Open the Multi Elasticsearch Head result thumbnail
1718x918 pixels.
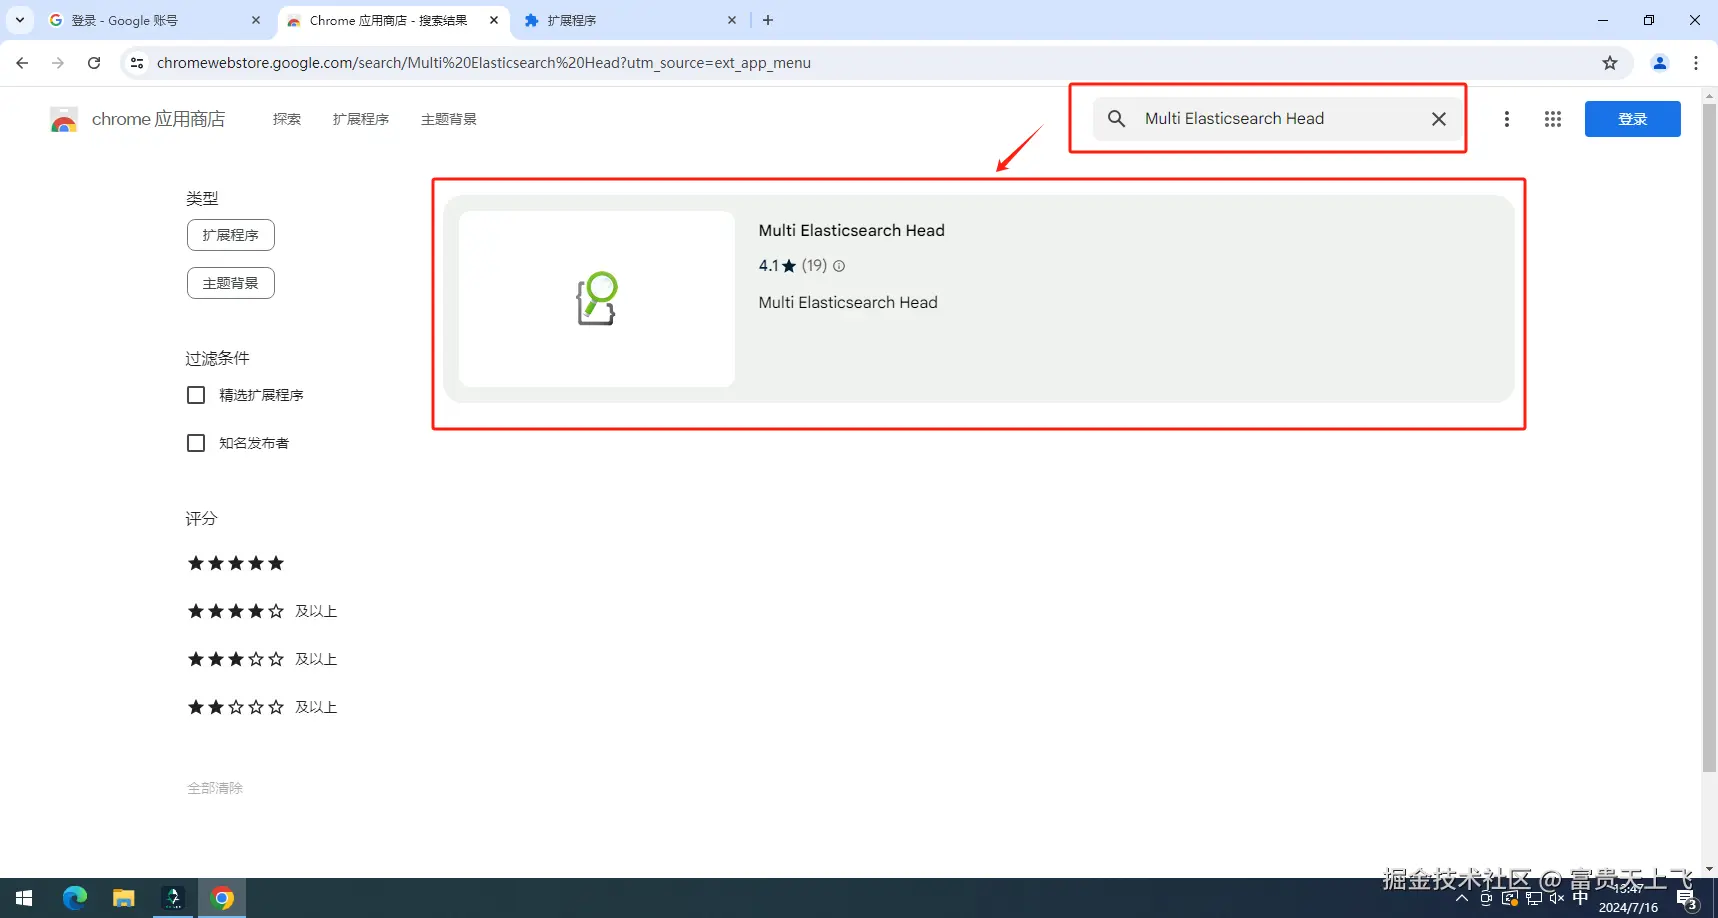(597, 299)
